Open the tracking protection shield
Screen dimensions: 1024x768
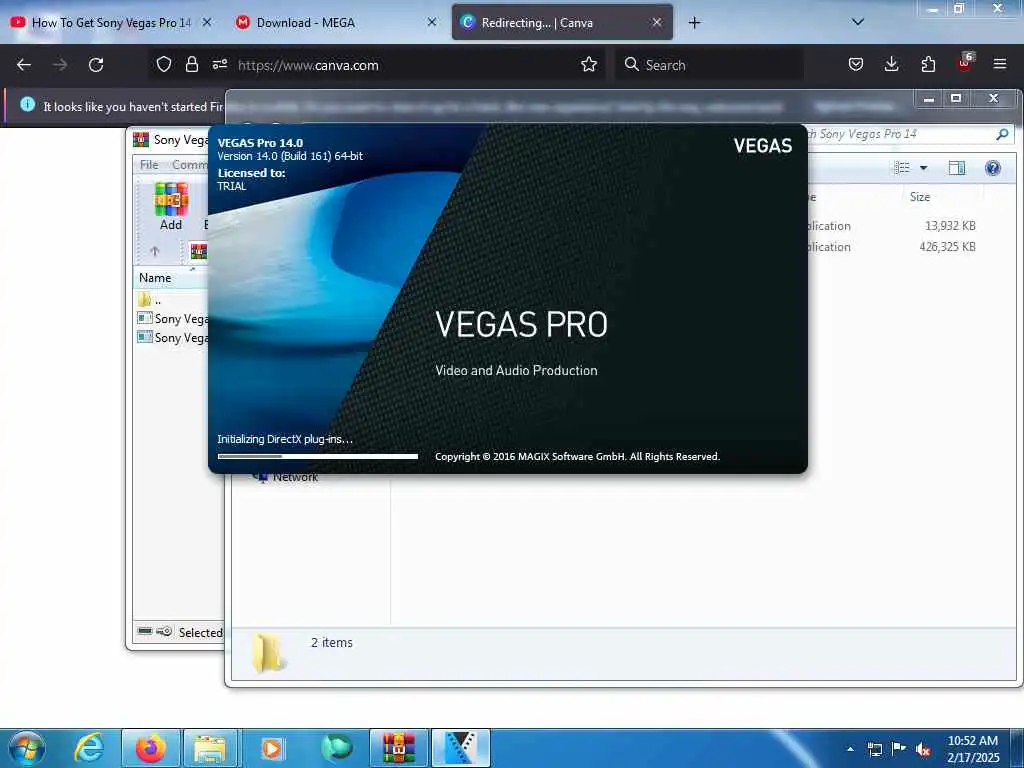click(x=164, y=65)
